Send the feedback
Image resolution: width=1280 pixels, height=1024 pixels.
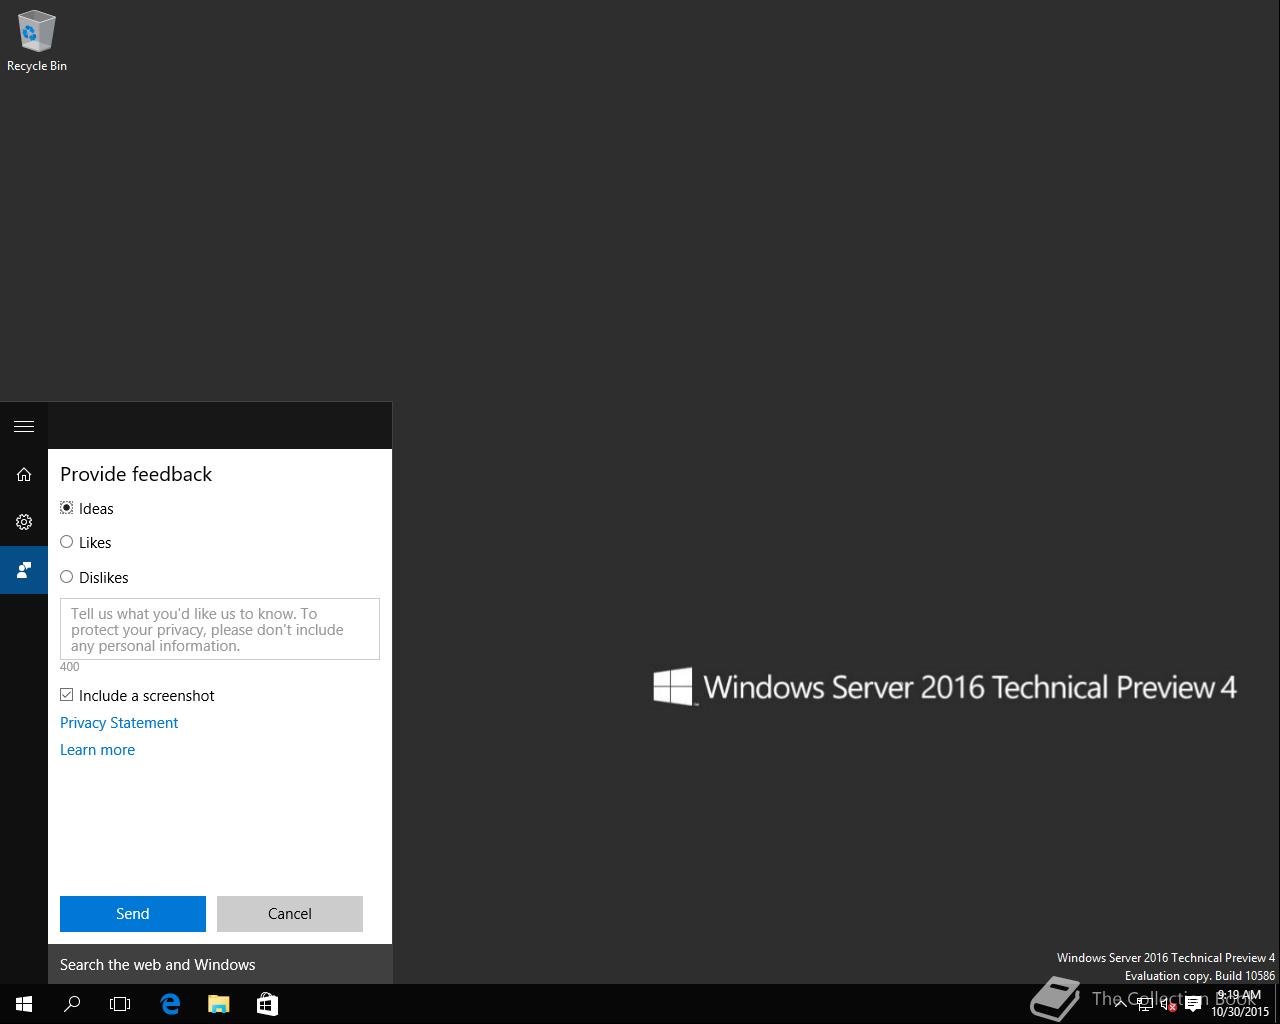coord(133,914)
